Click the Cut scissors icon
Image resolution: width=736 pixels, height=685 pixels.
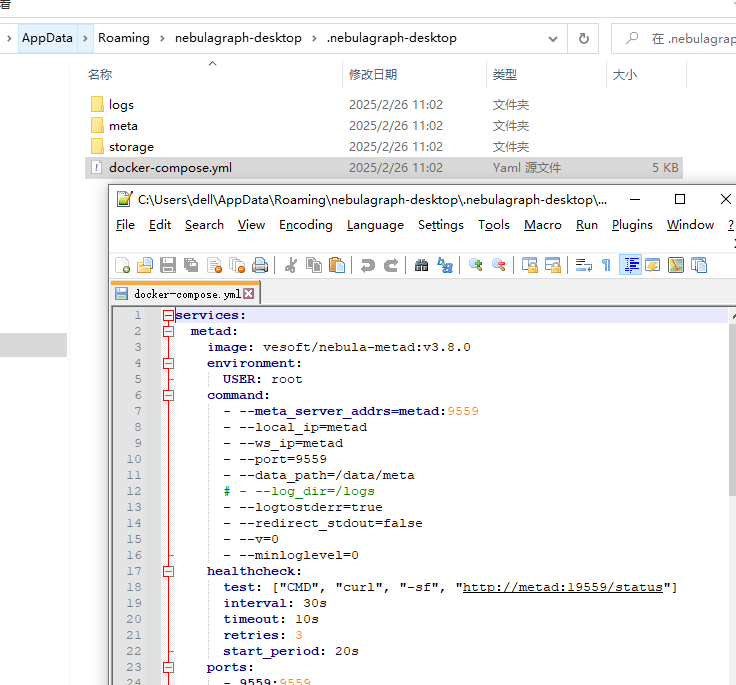(291, 265)
